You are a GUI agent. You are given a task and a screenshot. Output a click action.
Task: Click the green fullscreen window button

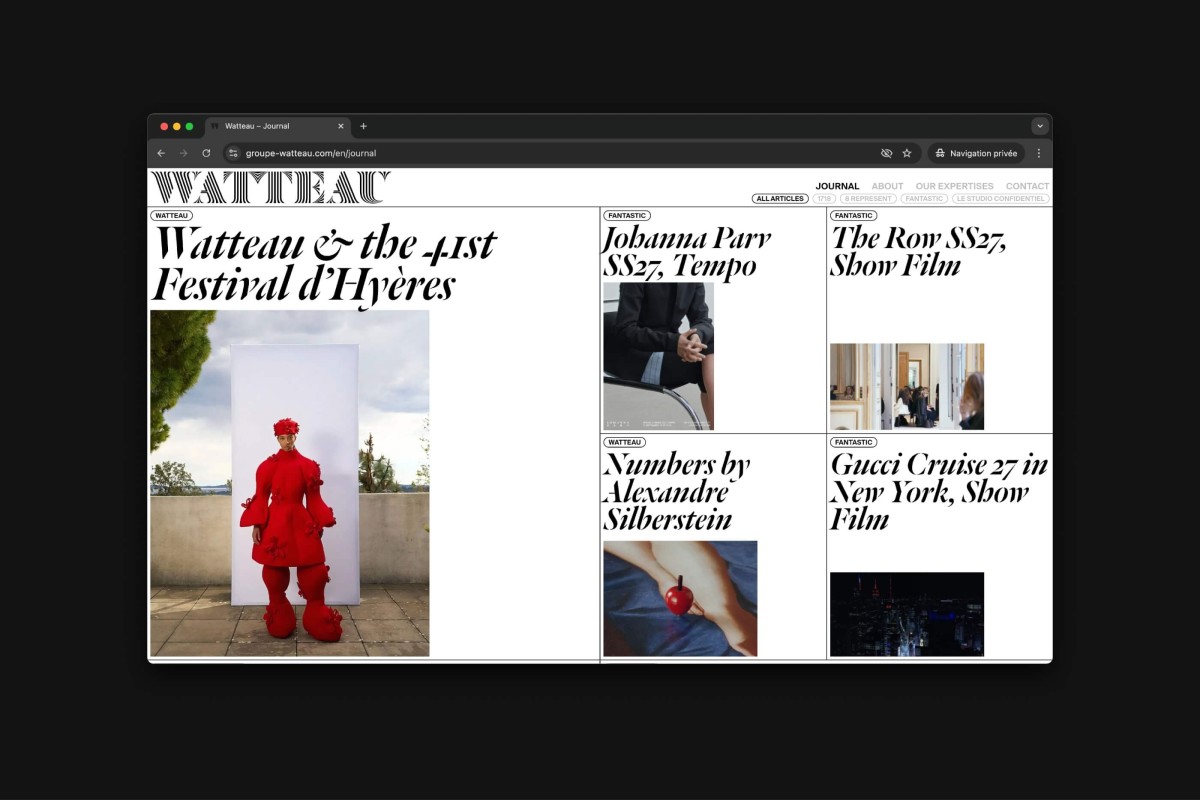[x=189, y=126]
